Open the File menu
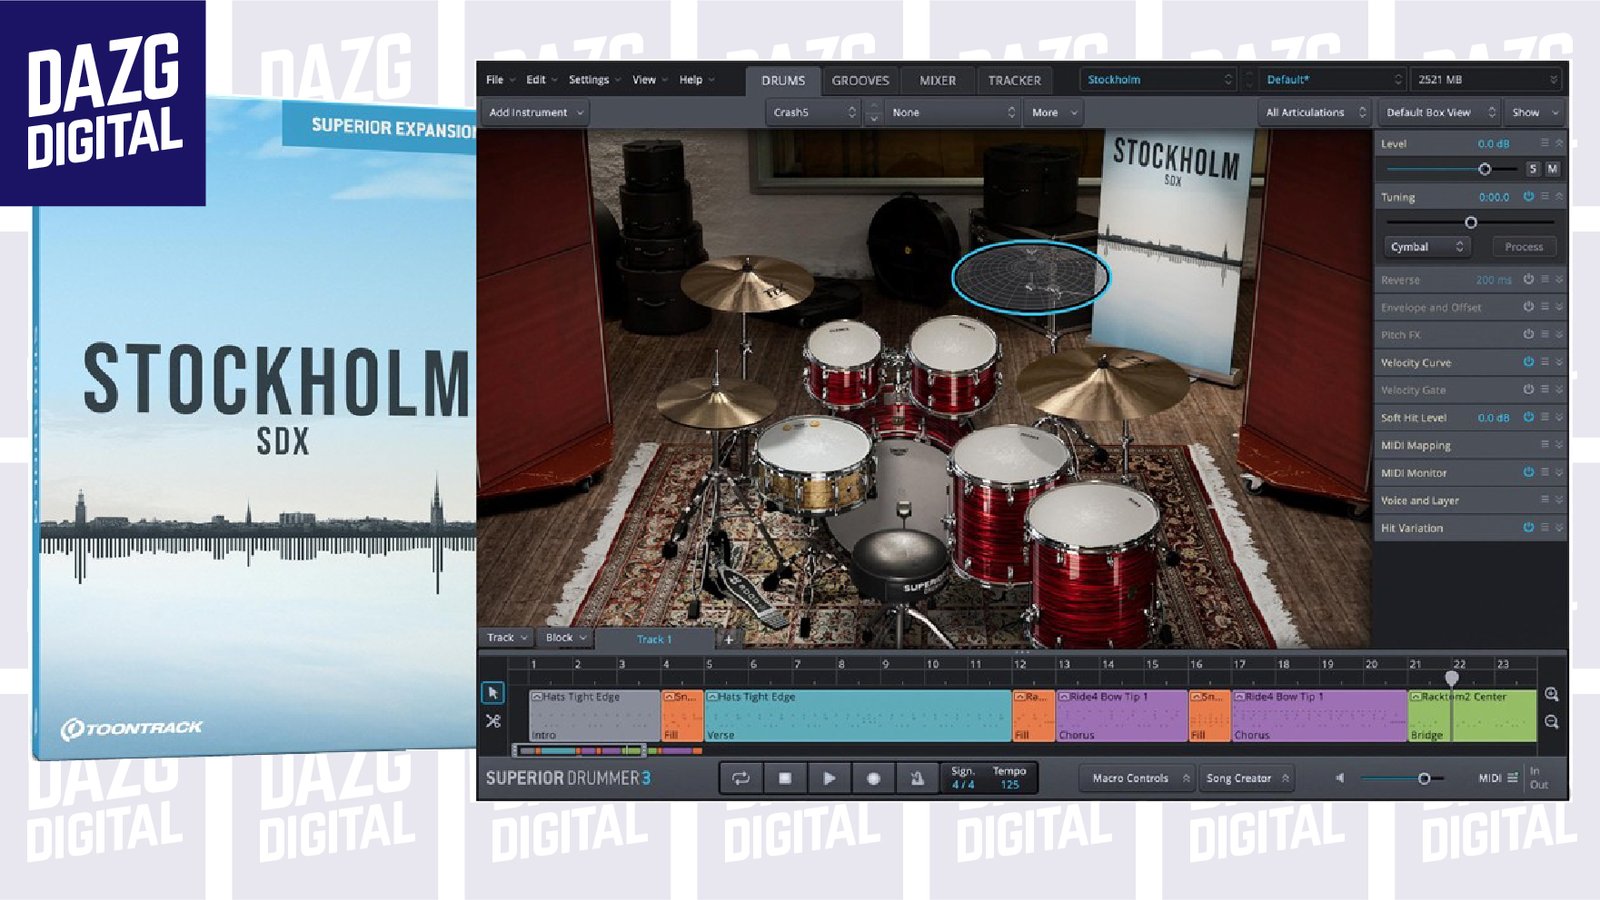 [500, 80]
